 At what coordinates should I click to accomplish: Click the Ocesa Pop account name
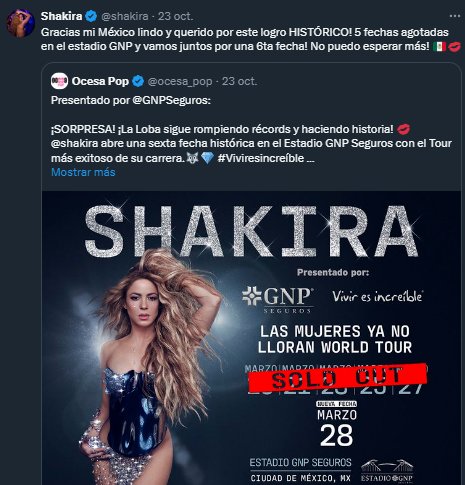pos(100,81)
